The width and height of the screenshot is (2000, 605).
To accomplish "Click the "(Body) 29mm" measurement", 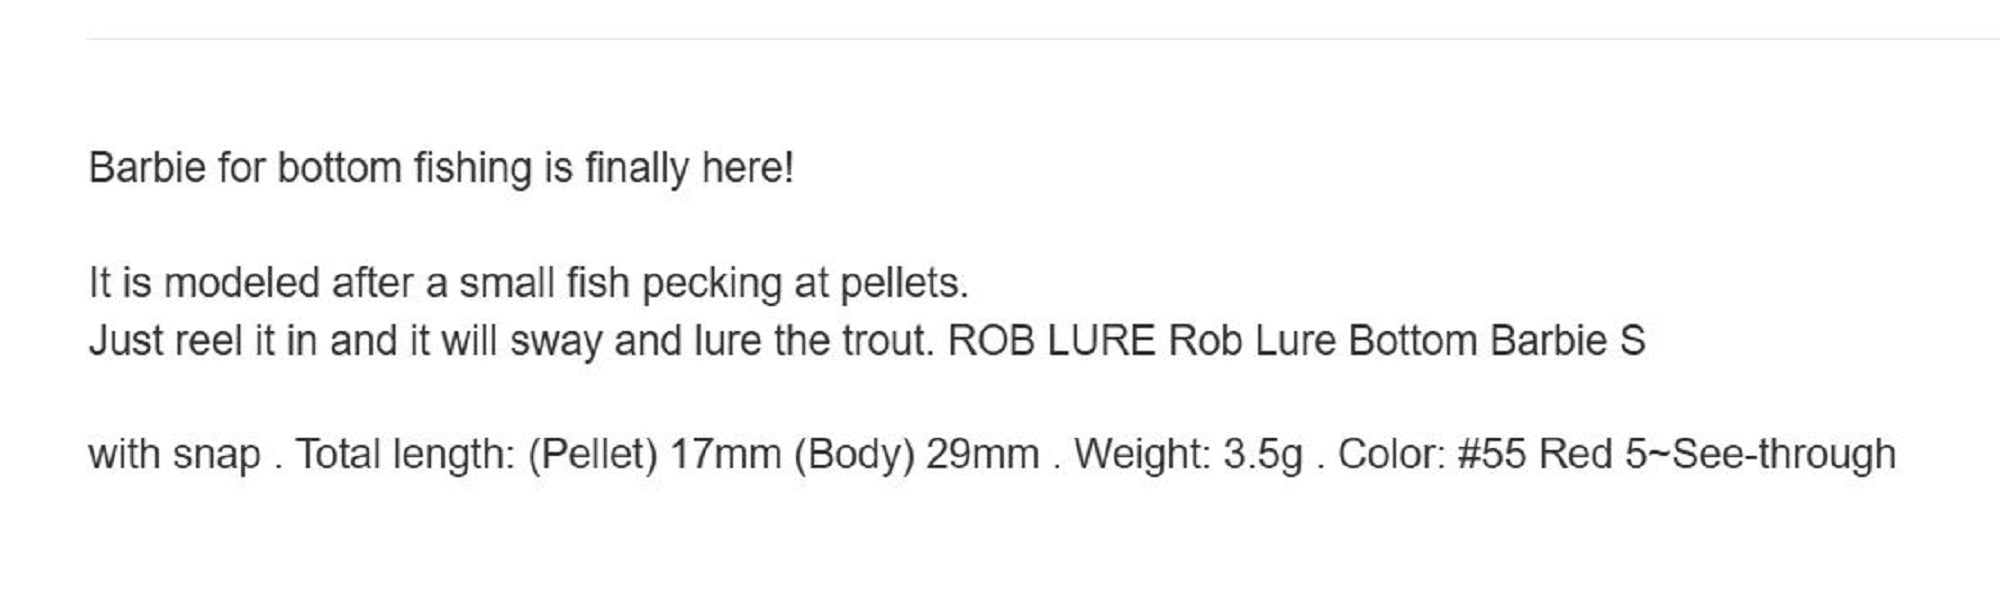I will (916, 455).
